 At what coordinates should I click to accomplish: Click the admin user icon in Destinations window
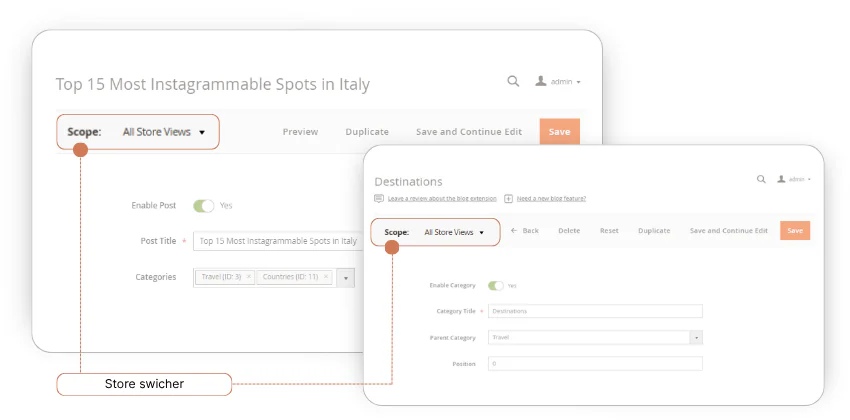coord(781,179)
